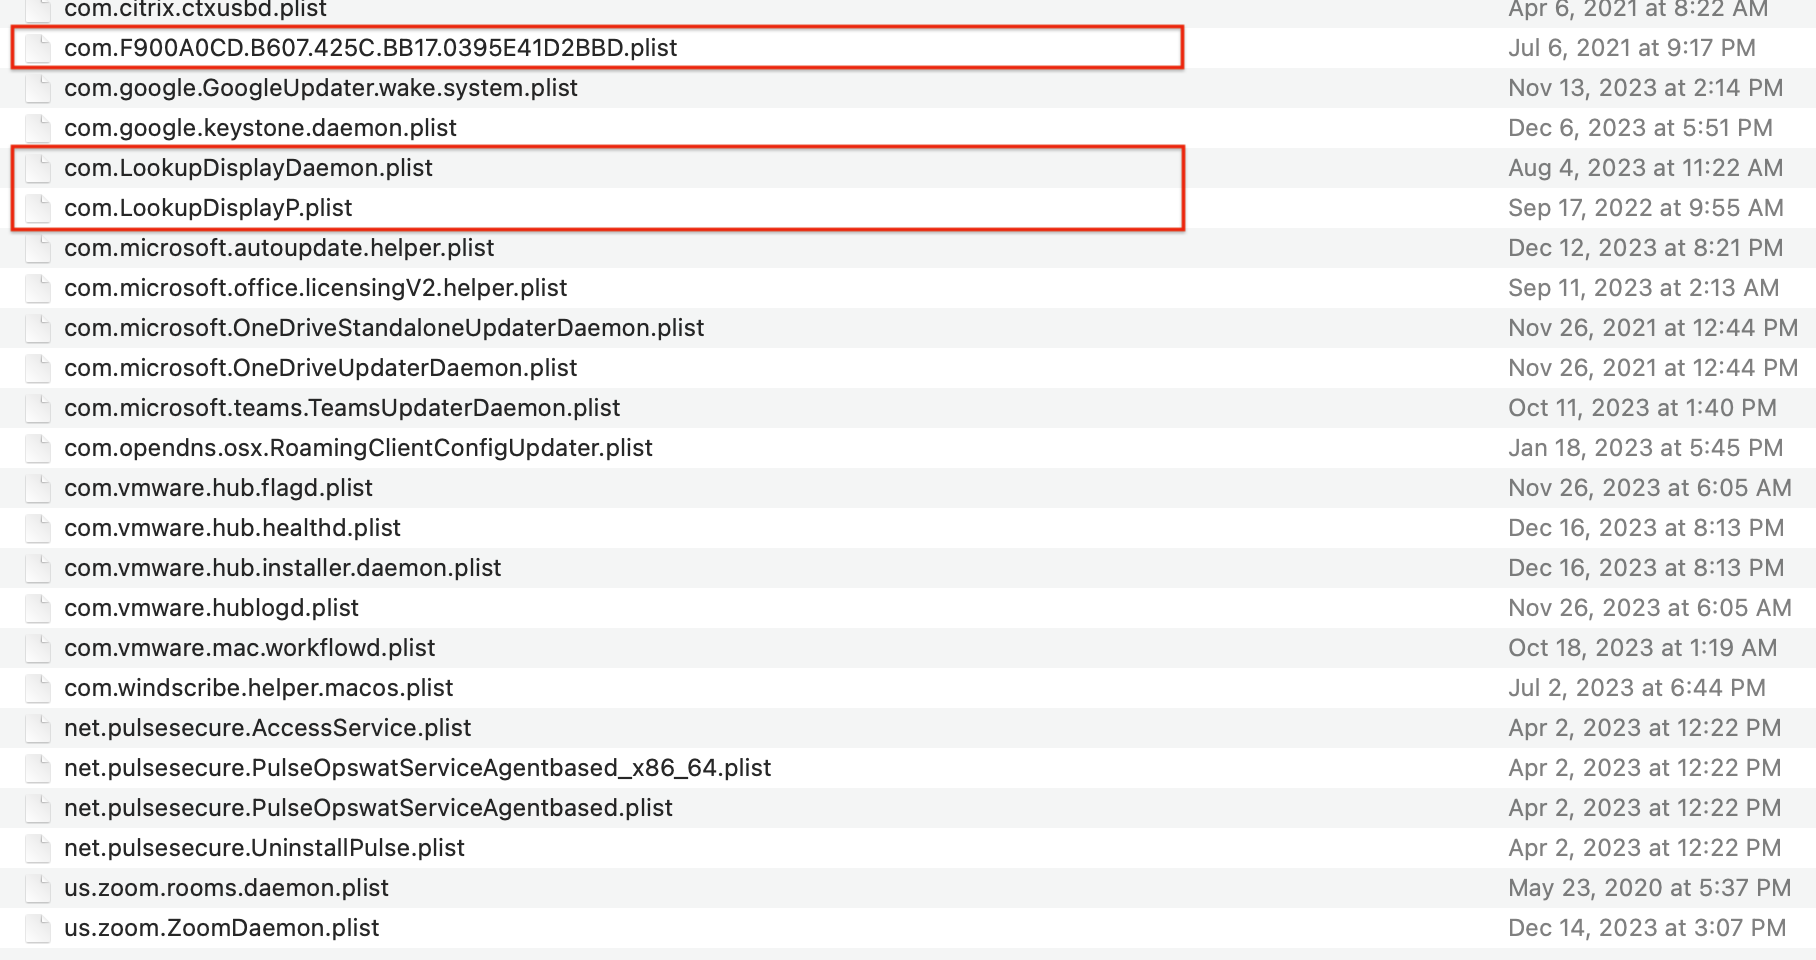Click the document icon beside com.google.keystone.daemon.plist

click(x=37, y=128)
